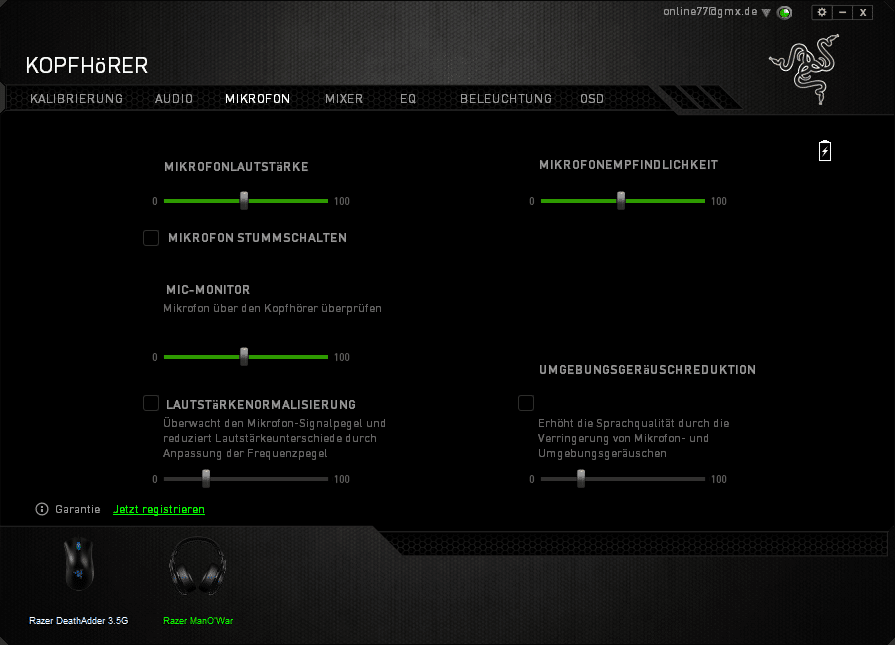Click the Mikrofonlautstärke slider handle
The width and height of the screenshot is (895, 645).
244,201
